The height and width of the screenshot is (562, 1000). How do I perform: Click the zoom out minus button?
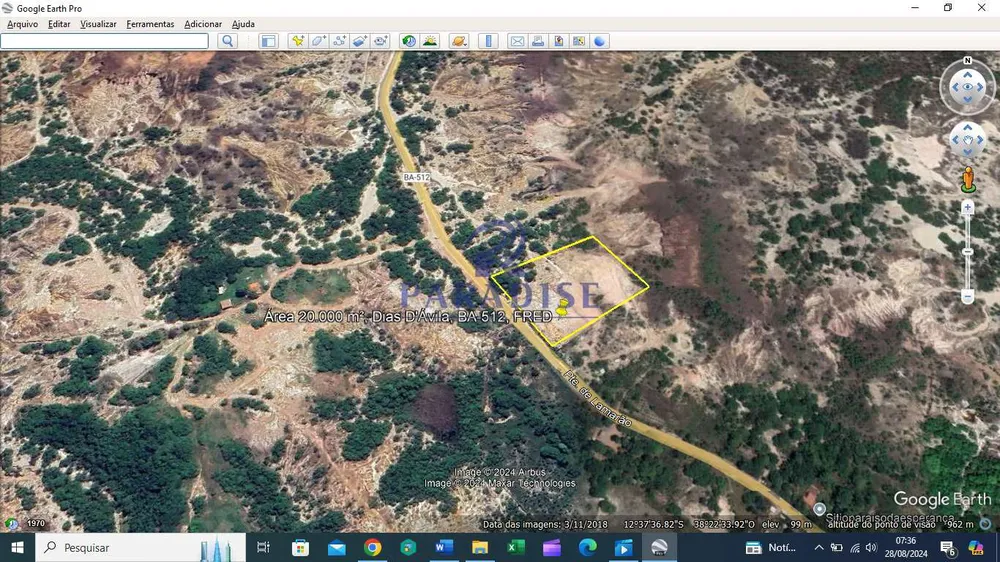click(x=967, y=297)
